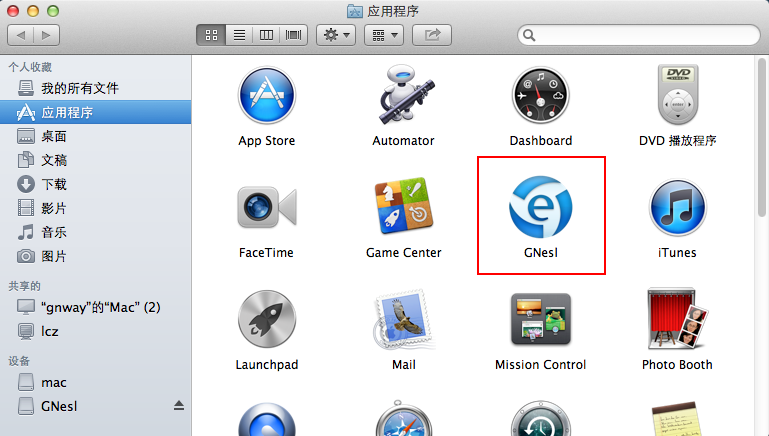Launch the Automator robot icon
The height and width of the screenshot is (436, 769).
click(x=403, y=96)
